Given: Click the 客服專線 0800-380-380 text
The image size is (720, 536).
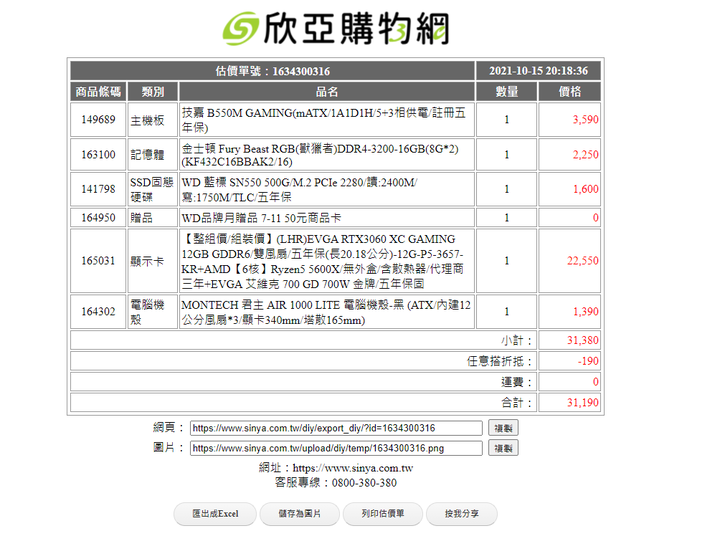Looking at the screenshot, I should point(336,483).
